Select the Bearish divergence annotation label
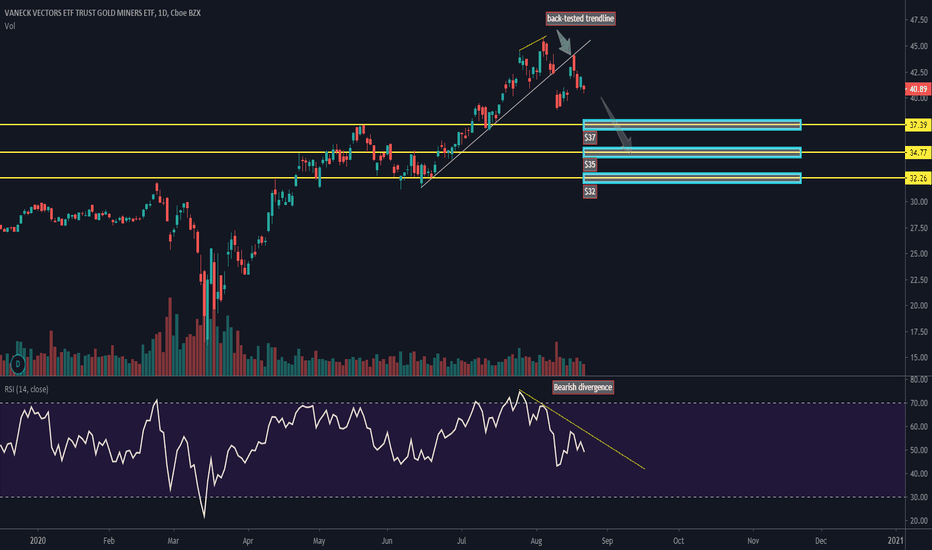Viewport: 932px width, 550px height. (x=582, y=387)
